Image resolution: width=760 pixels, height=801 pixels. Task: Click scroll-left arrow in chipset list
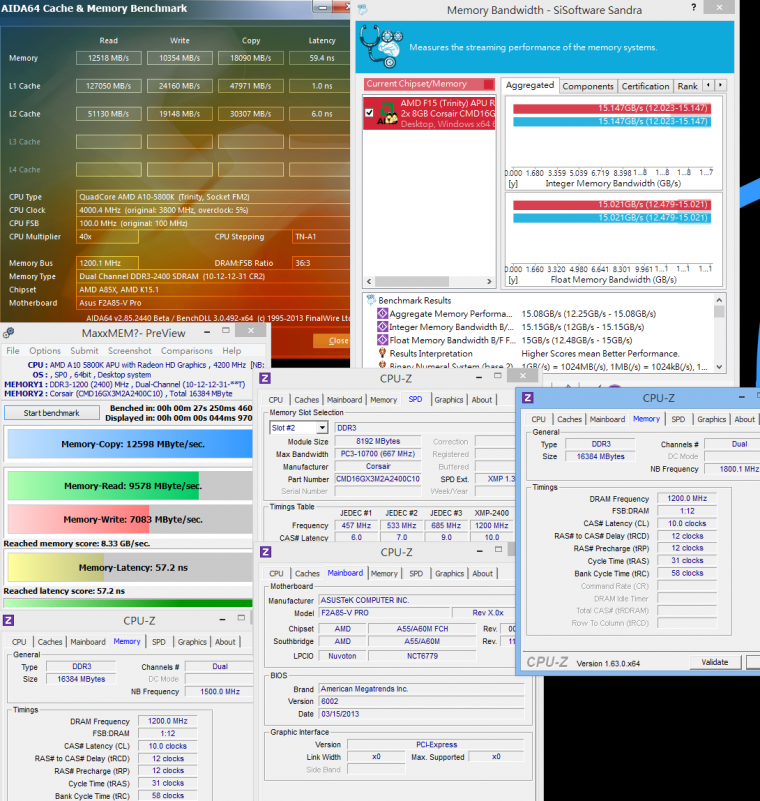369,281
